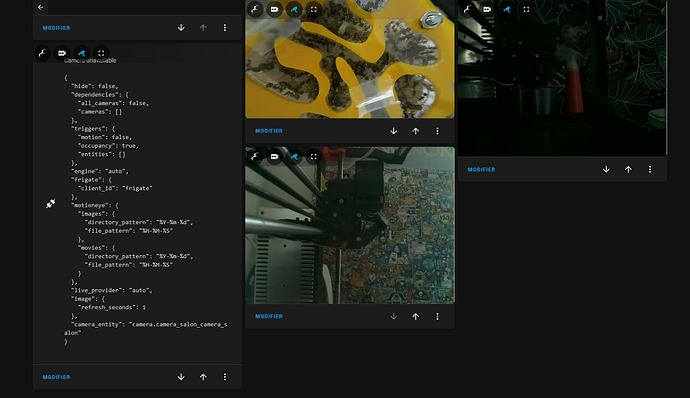Click the "Camera unavailable" message
This screenshot has height=398, width=690.
tap(90, 61)
